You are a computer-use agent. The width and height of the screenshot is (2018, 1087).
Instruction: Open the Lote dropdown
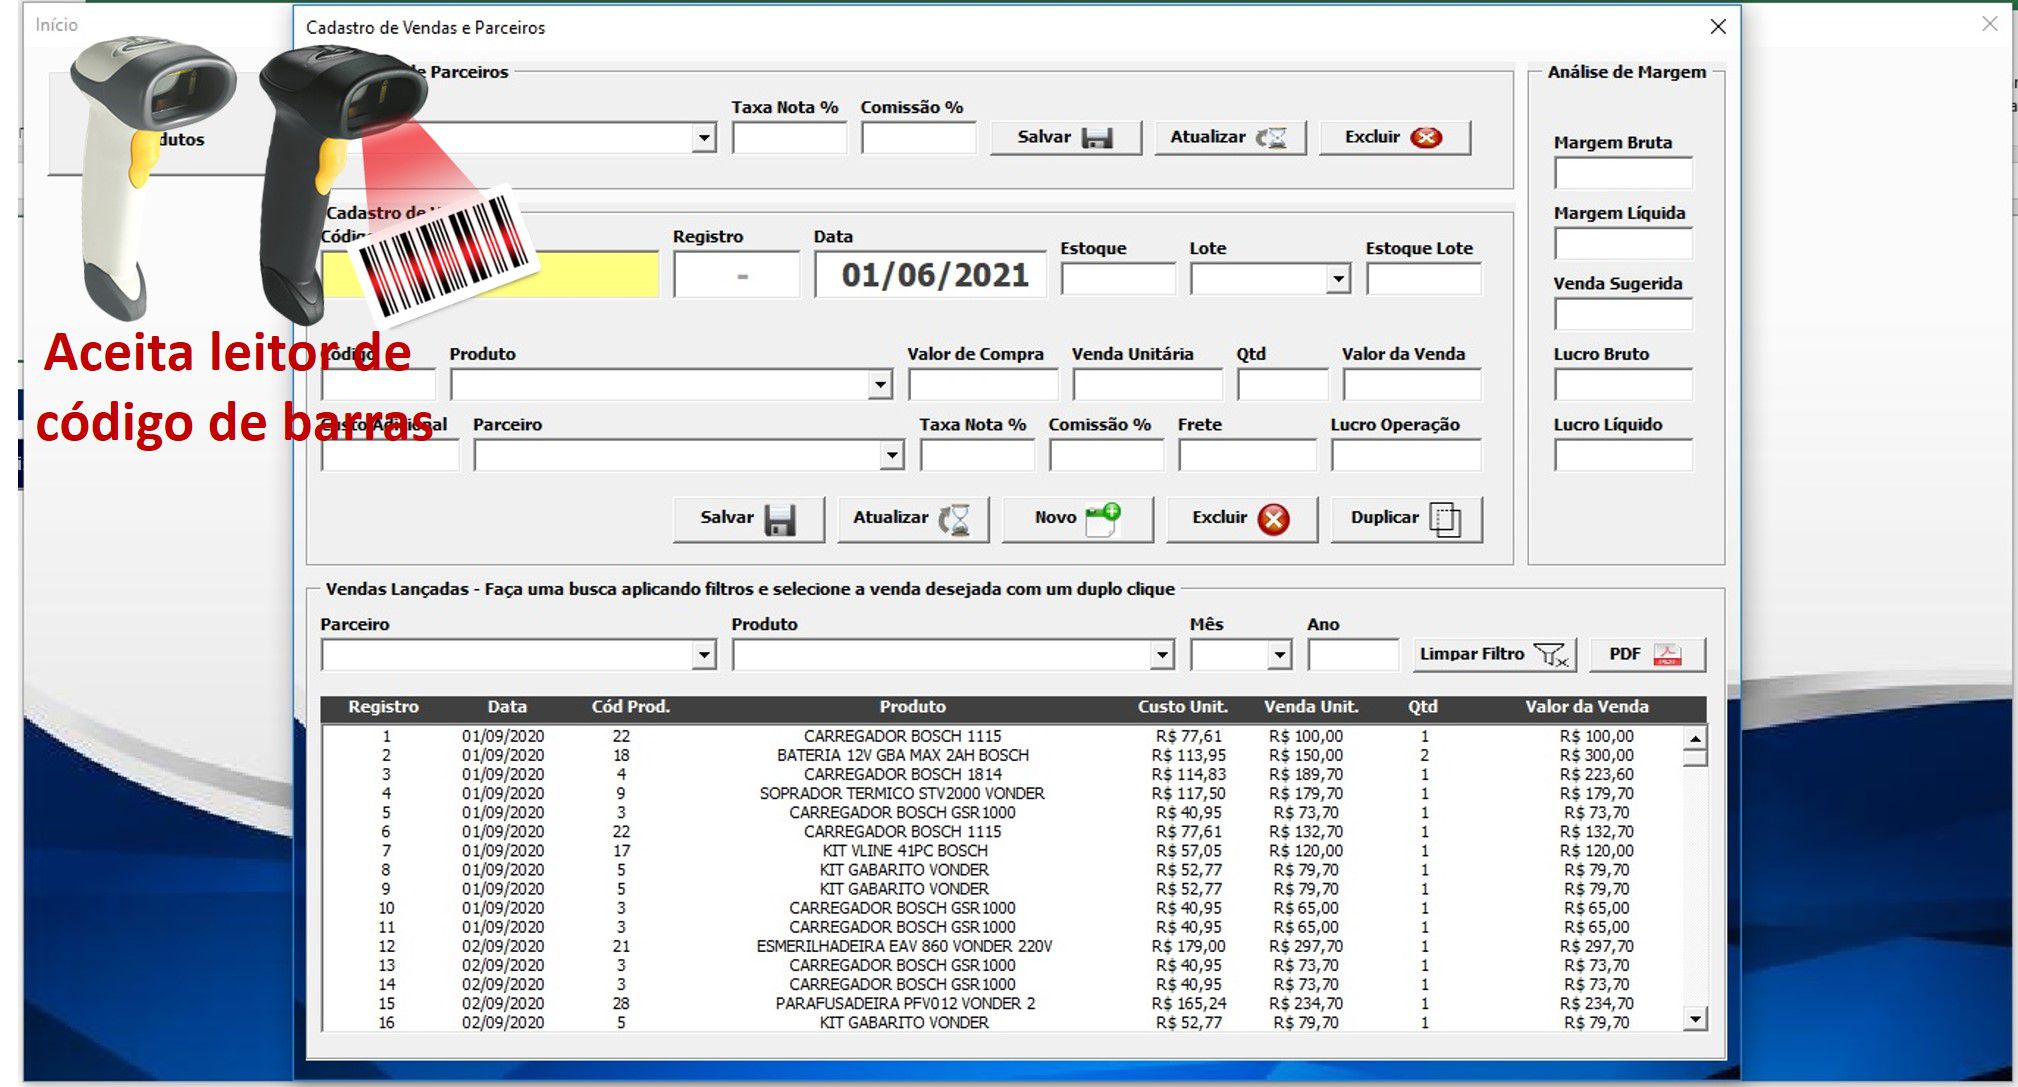point(1338,279)
